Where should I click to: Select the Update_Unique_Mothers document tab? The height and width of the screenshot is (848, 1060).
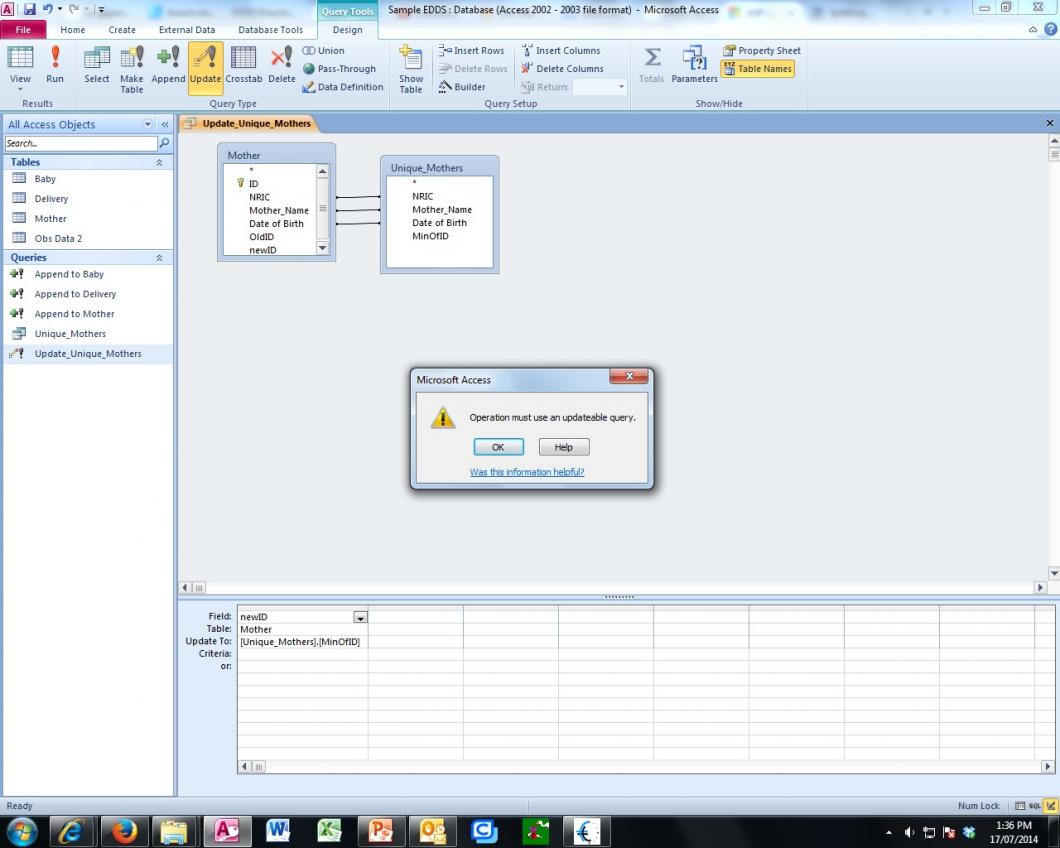pos(249,123)
